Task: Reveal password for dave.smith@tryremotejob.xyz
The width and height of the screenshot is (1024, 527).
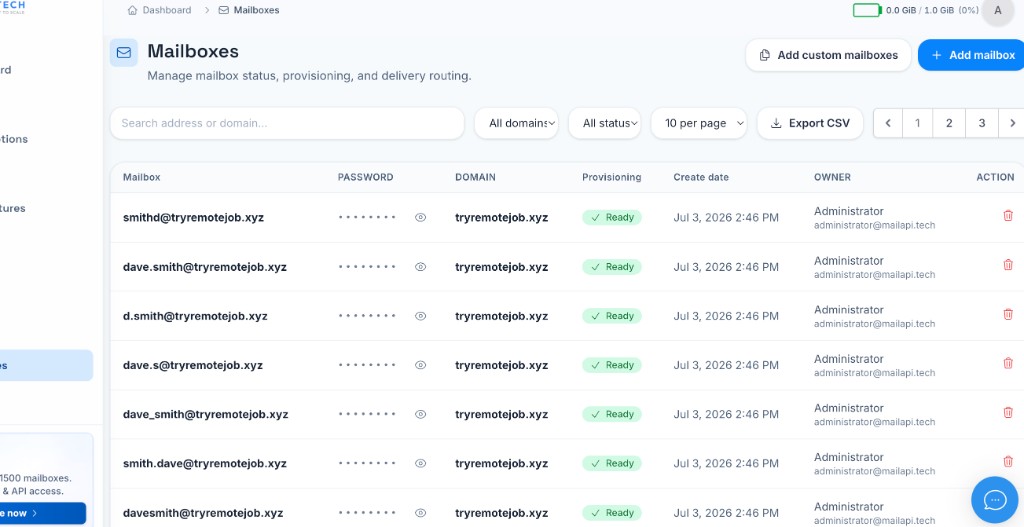Action: 421,266
